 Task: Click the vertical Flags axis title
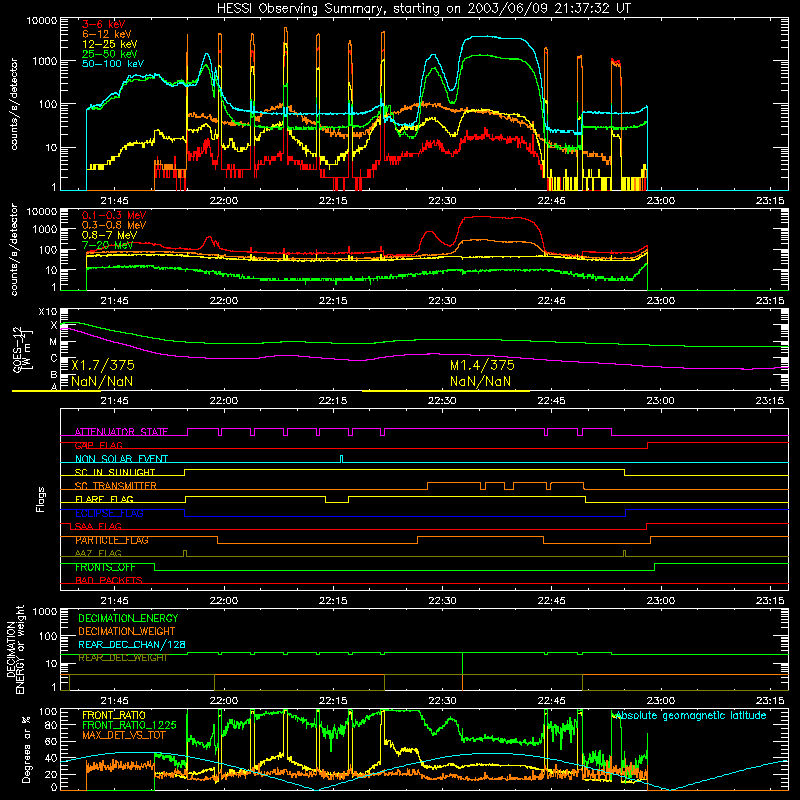coord(41,499)
